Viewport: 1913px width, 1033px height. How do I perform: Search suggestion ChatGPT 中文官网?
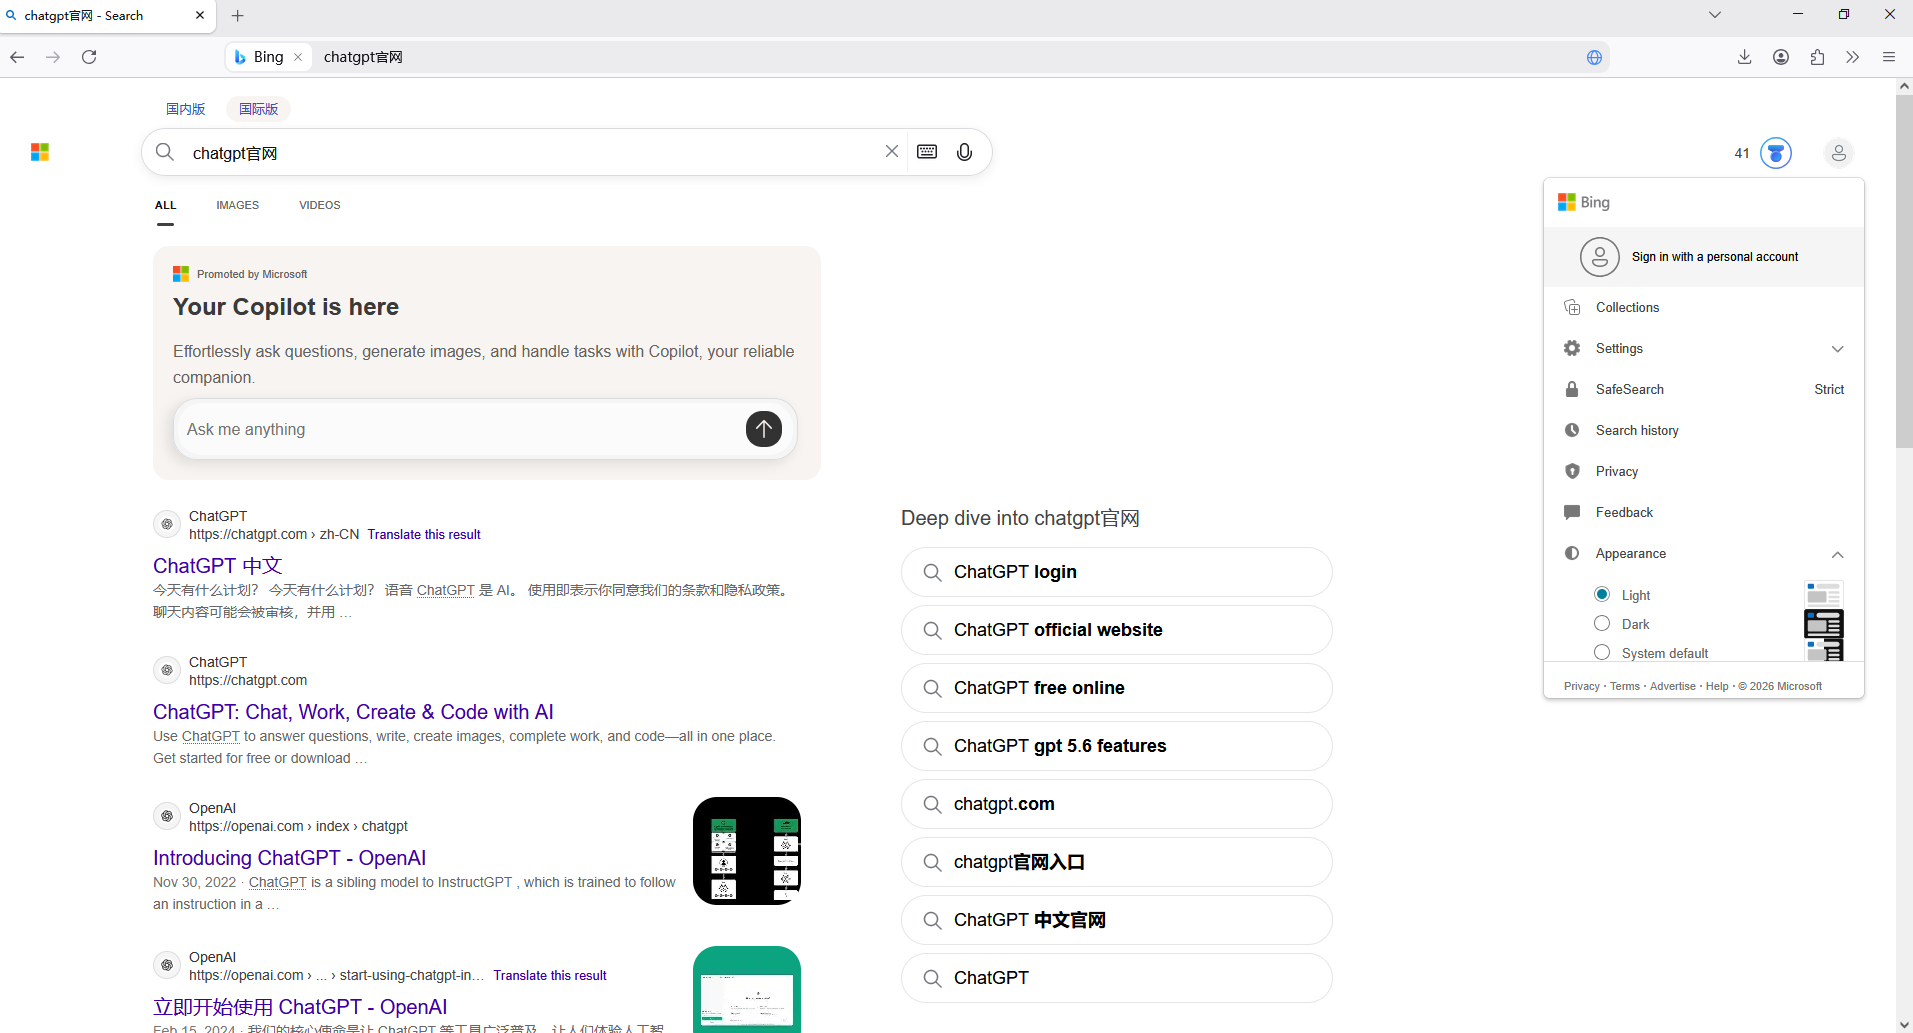[x=1117, y=920]
